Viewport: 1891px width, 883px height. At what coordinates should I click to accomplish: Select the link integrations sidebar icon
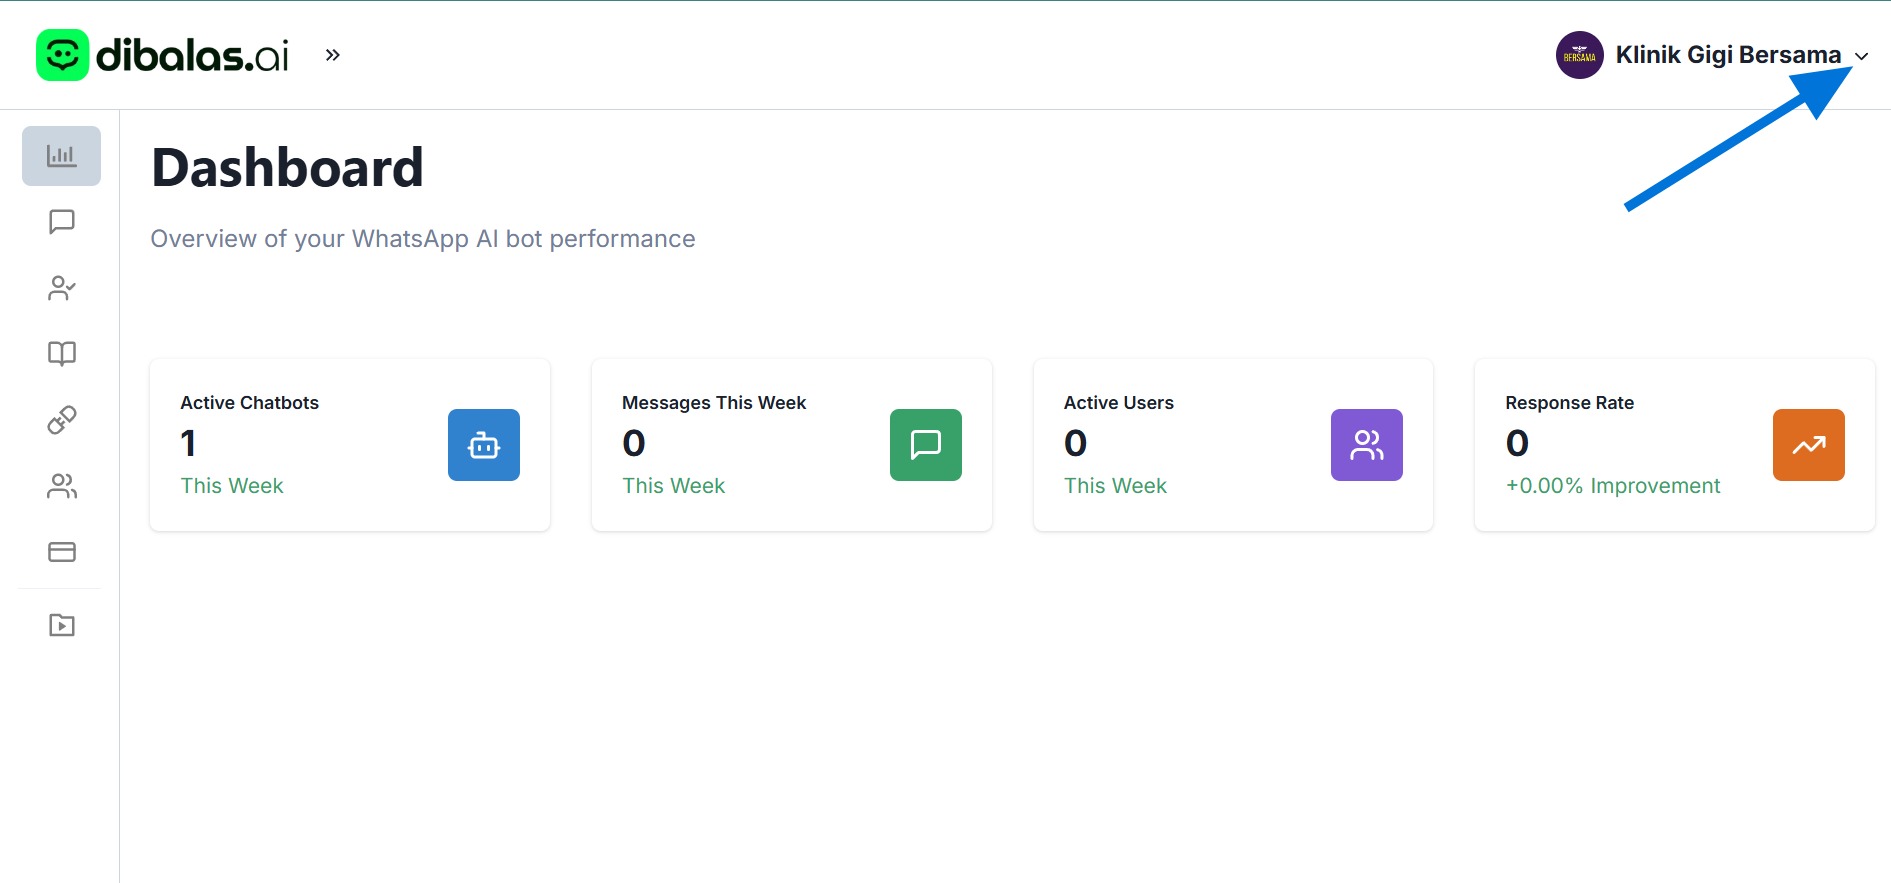[62, 420]
